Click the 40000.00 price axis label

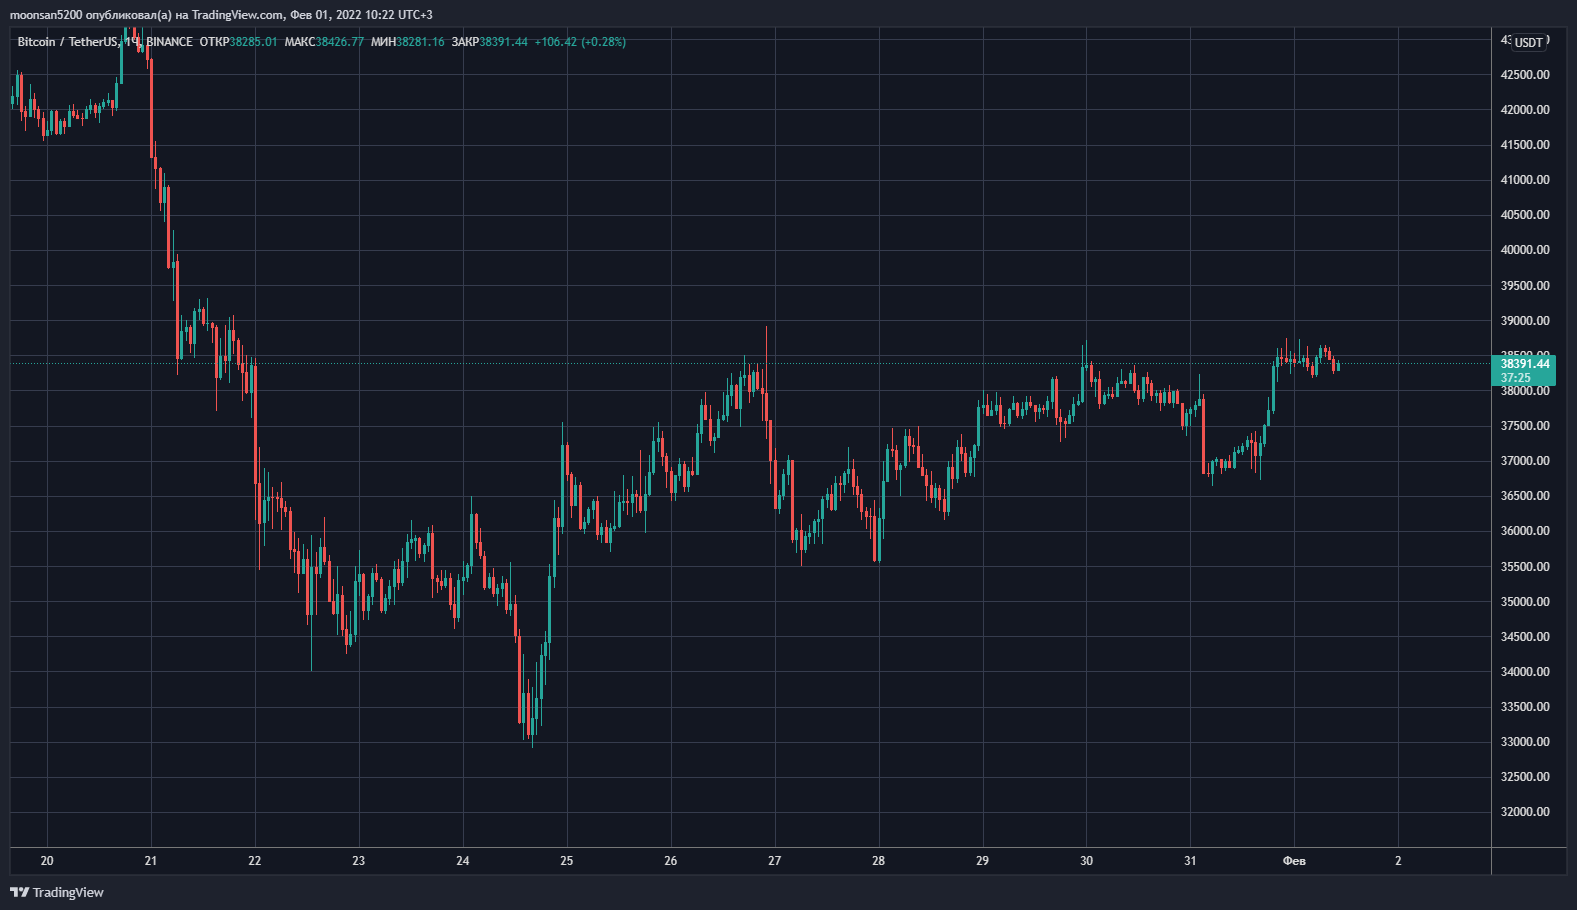click(1525, 250)
